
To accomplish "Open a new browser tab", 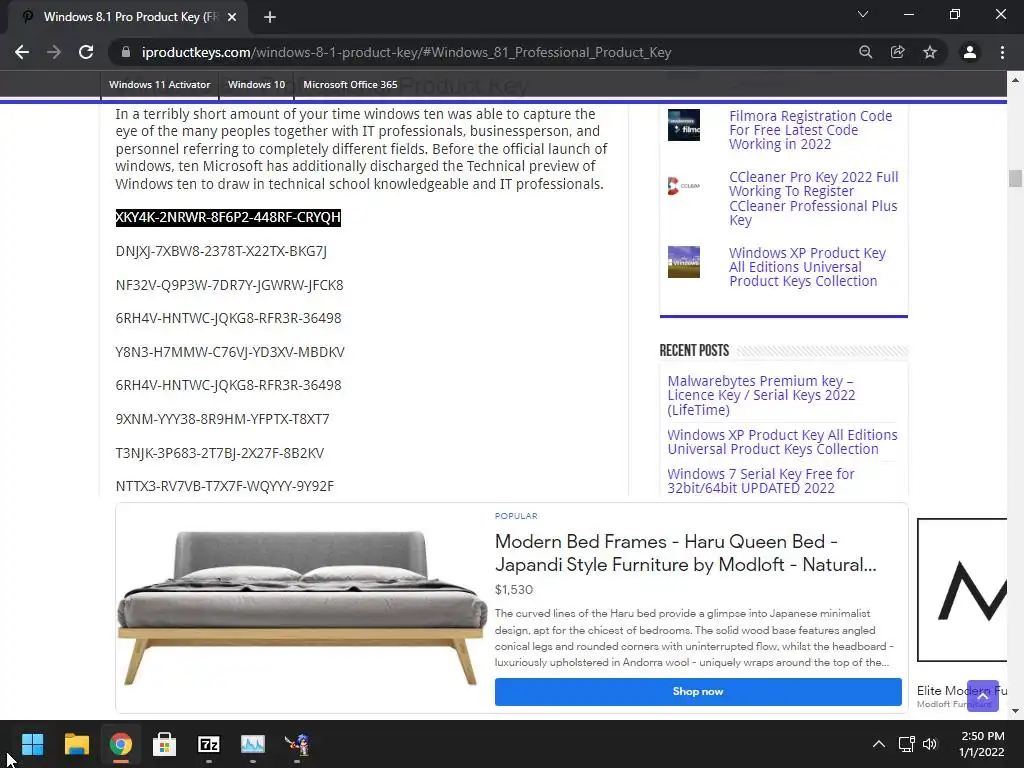I will (270, 17).
